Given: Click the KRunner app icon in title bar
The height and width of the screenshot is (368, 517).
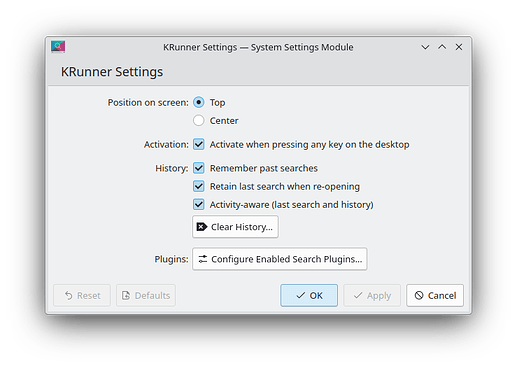Looking at the screenshot, I should [x=58, y=47].
